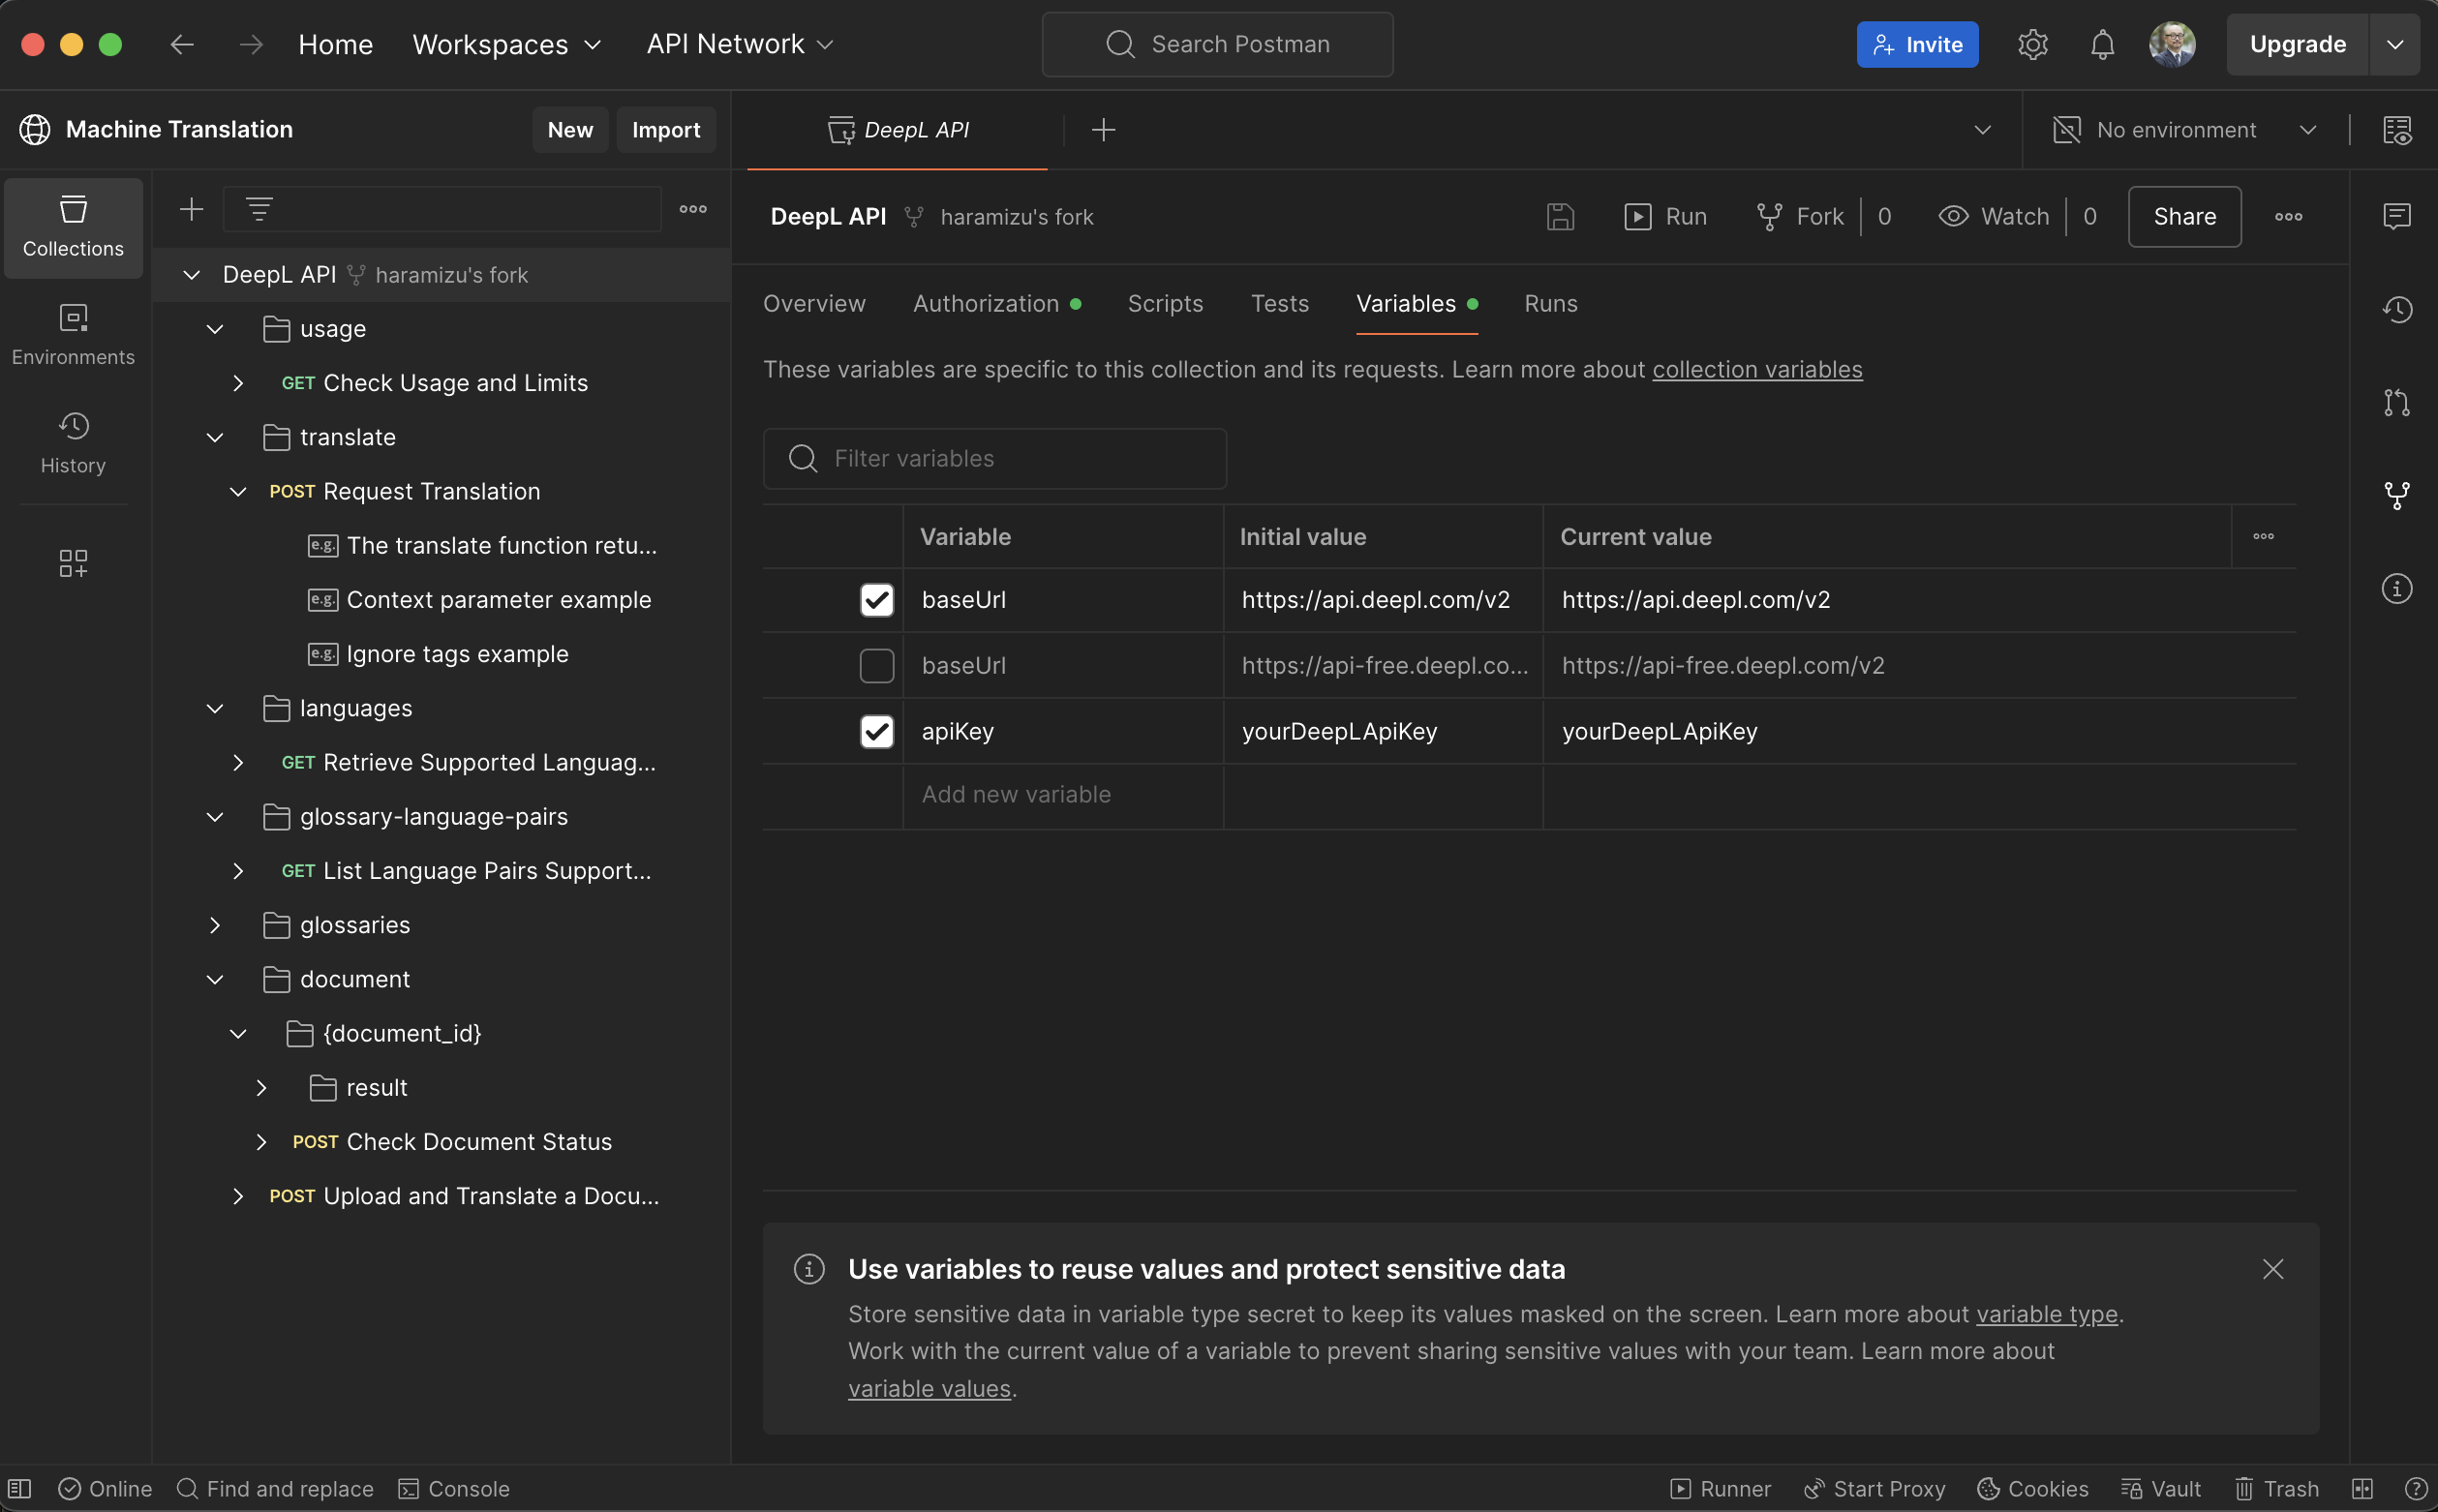
Task: Expand Check Usage and Limits request
Action: coord(237,383)
